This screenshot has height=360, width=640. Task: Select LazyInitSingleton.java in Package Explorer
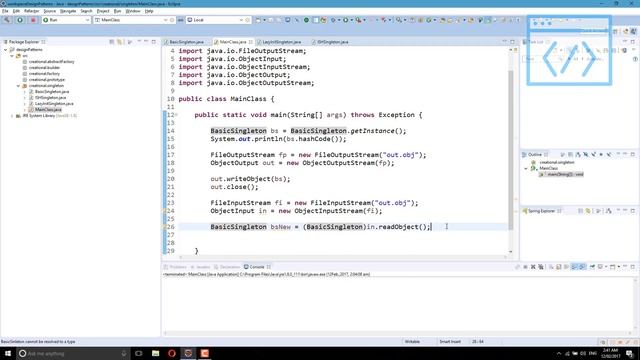point(54,104)
